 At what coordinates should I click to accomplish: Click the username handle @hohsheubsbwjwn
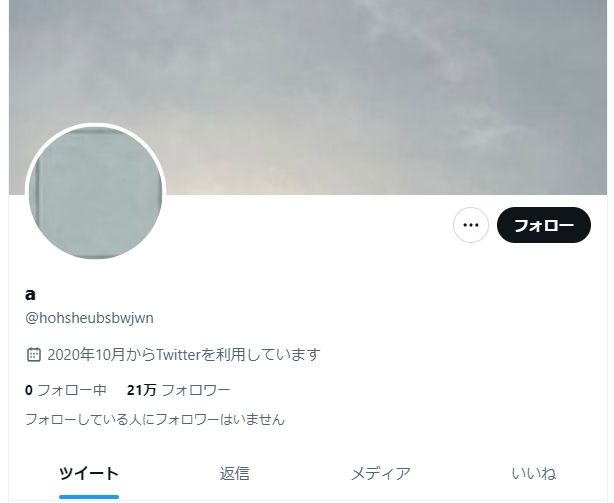click(x=89, y=318)
